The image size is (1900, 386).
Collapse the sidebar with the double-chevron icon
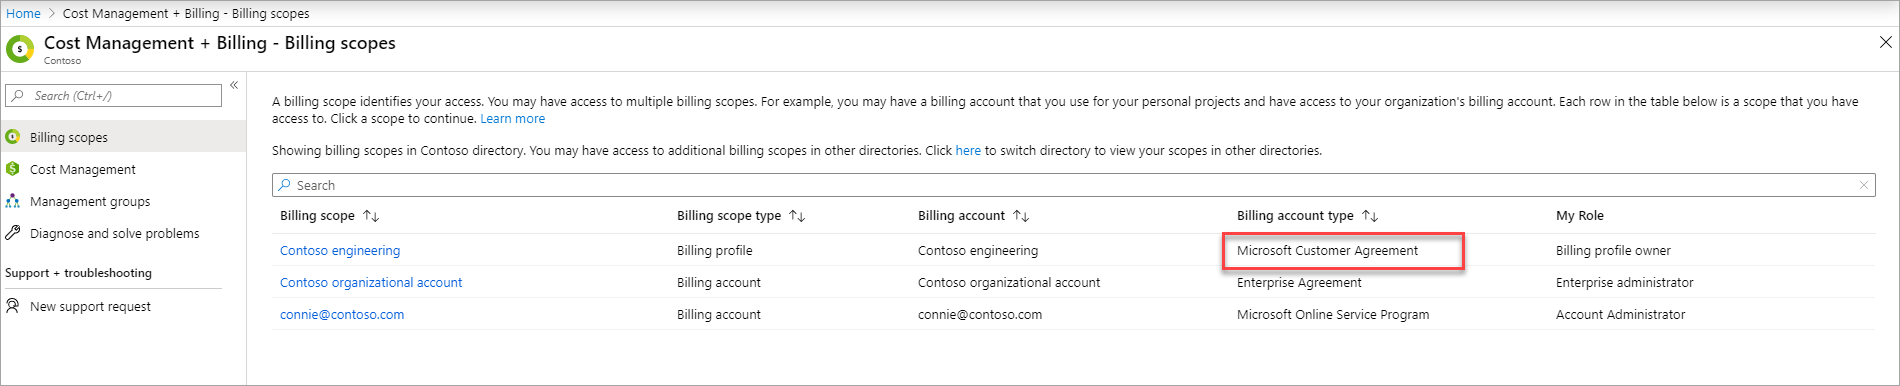coord(234,85)
